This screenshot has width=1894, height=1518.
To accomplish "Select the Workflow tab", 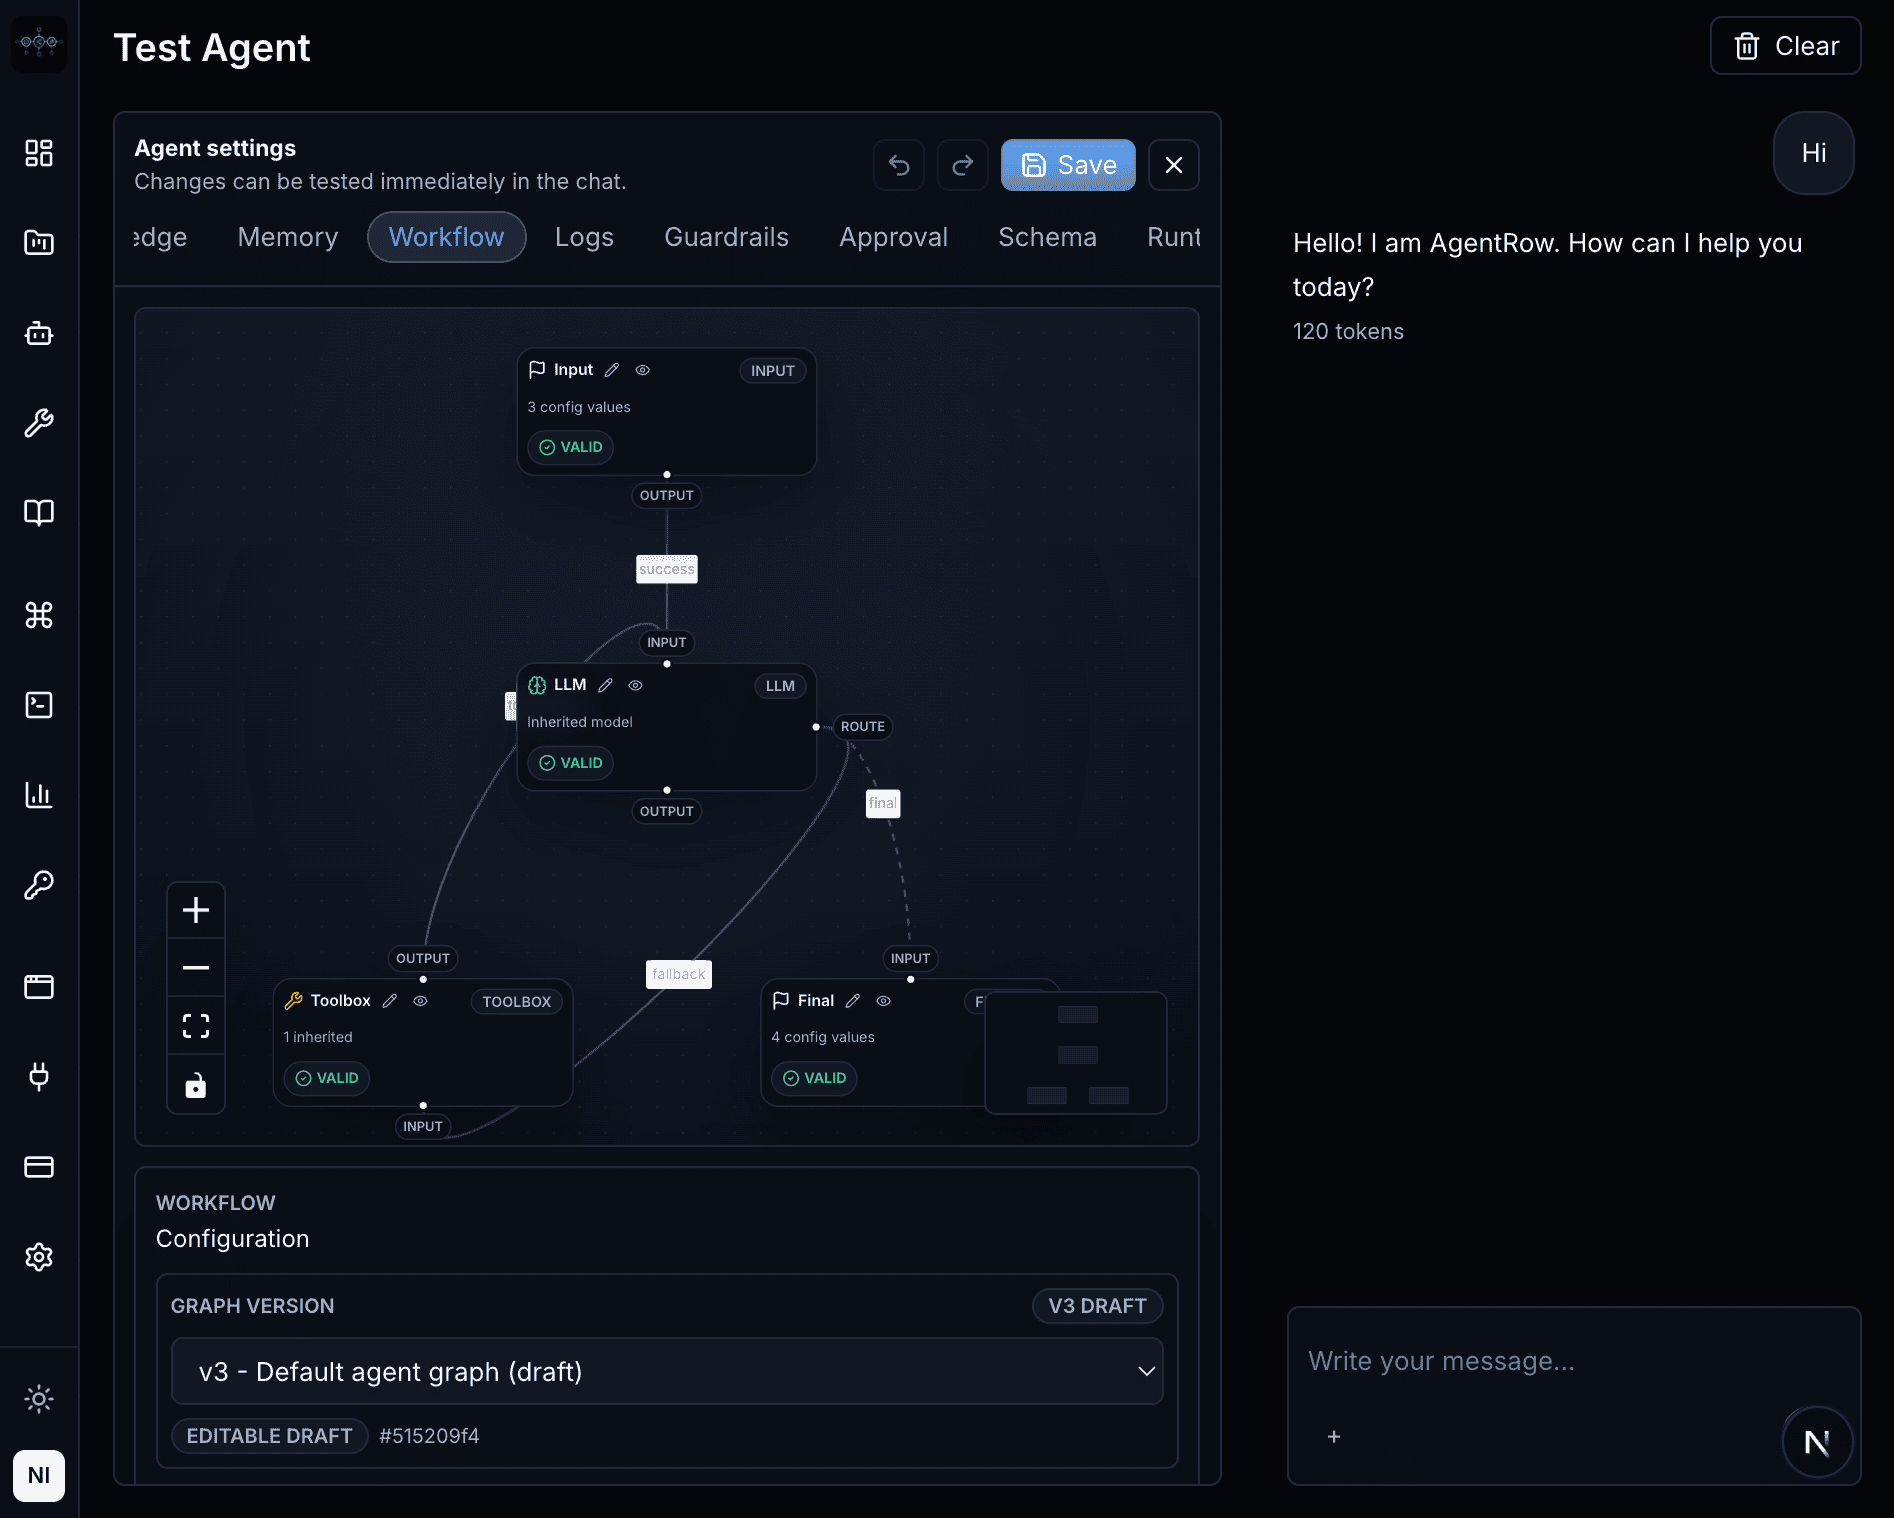I will pyautogui.click(x=446, y=237).
